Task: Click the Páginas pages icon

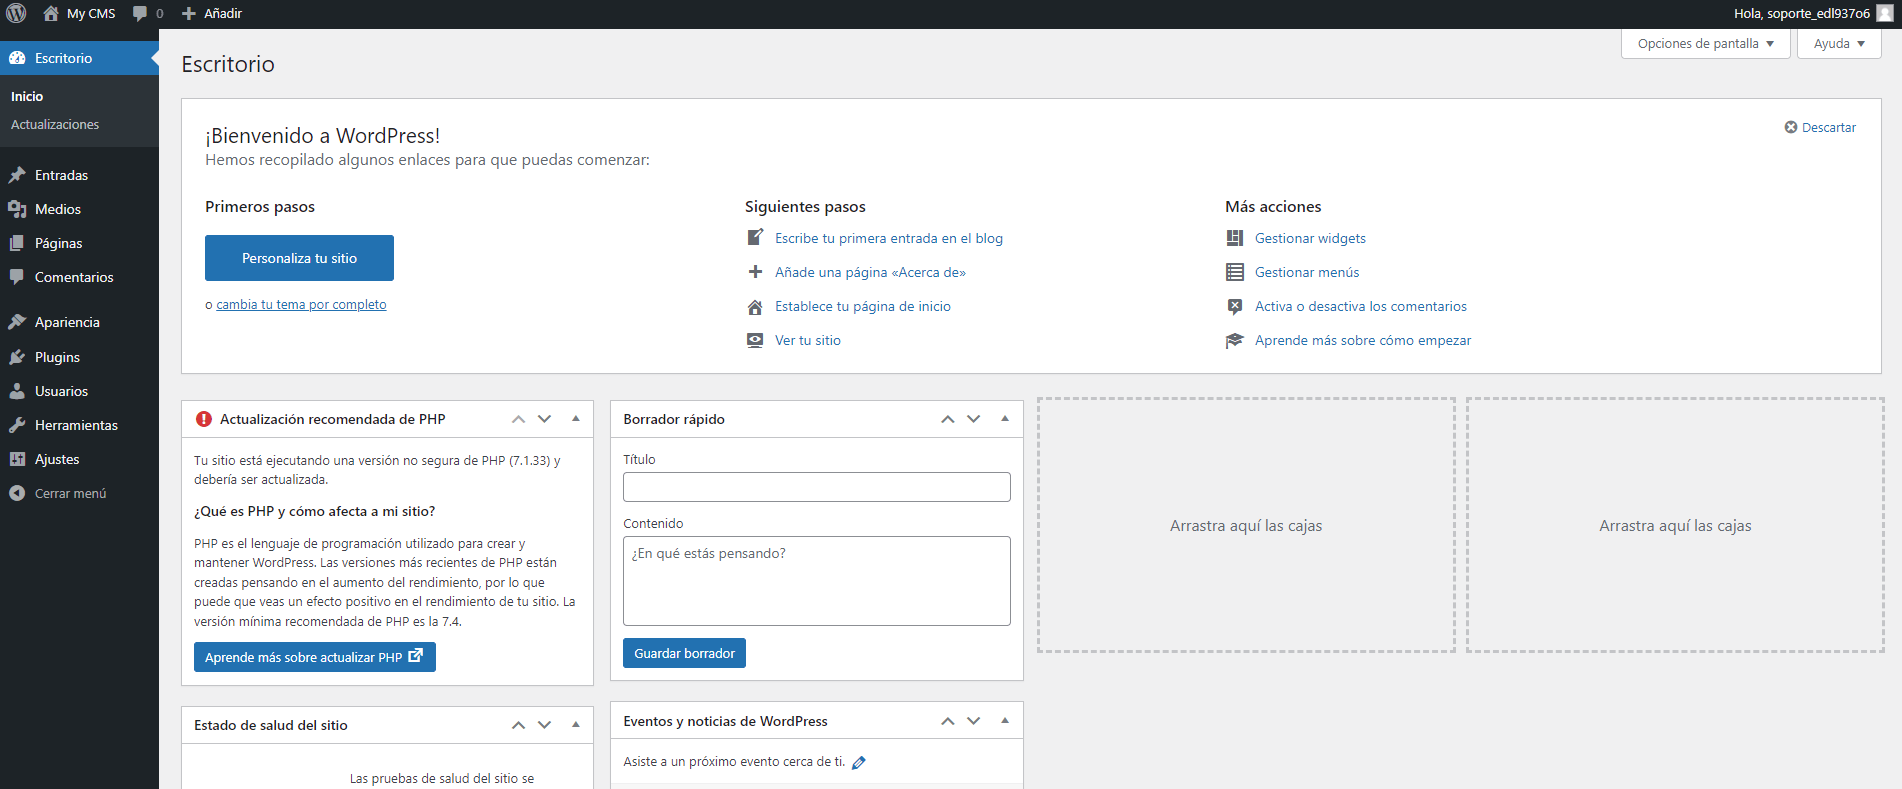Action: (17, 243)
